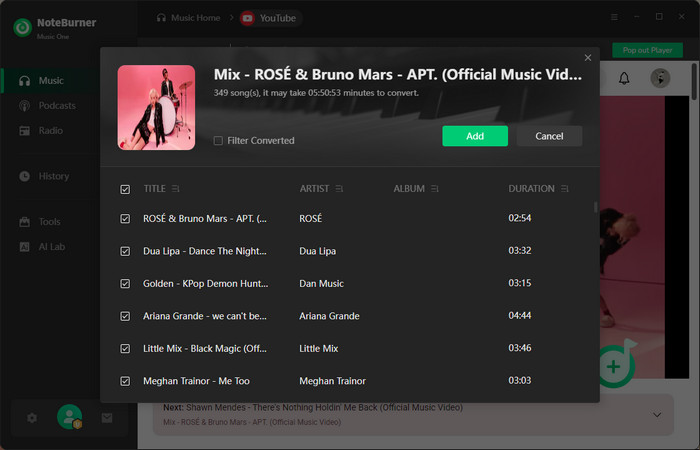
Task: Click the 'Dan Music' artist cell
Action: (321, 283)
